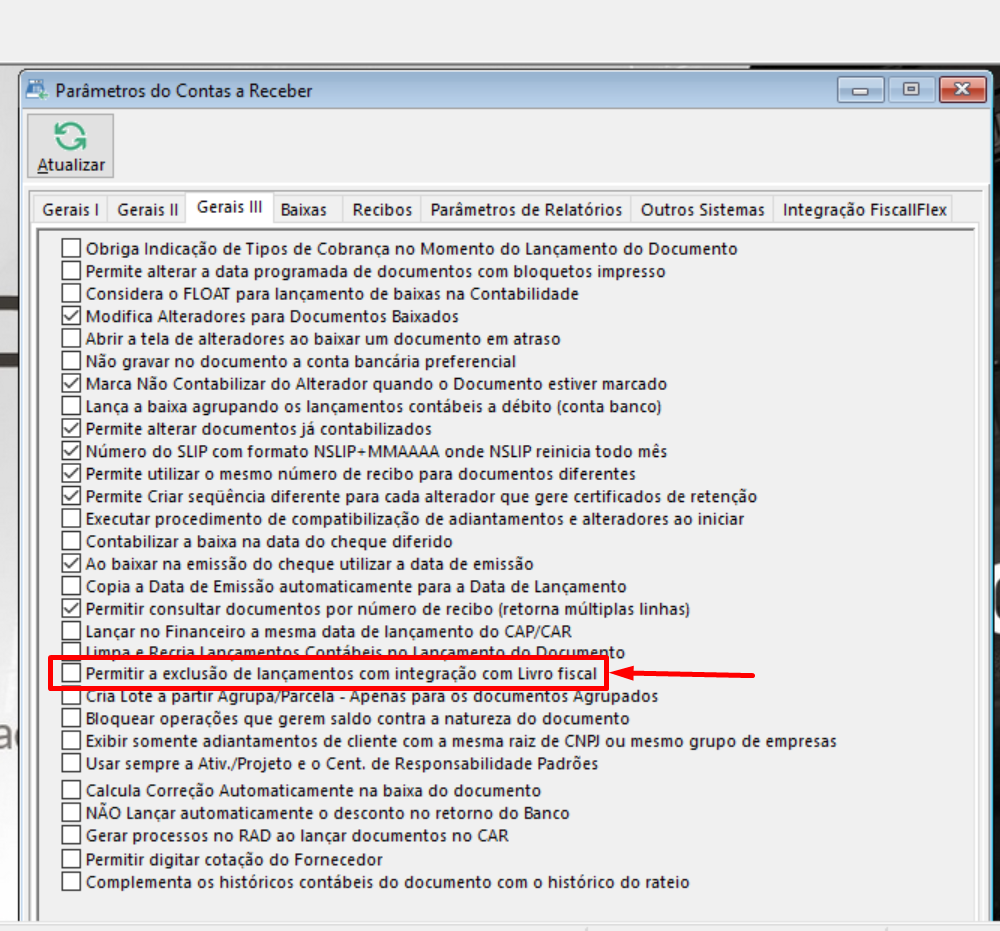
Task: Click the window title bar app icon
Action: coord(37,90)
